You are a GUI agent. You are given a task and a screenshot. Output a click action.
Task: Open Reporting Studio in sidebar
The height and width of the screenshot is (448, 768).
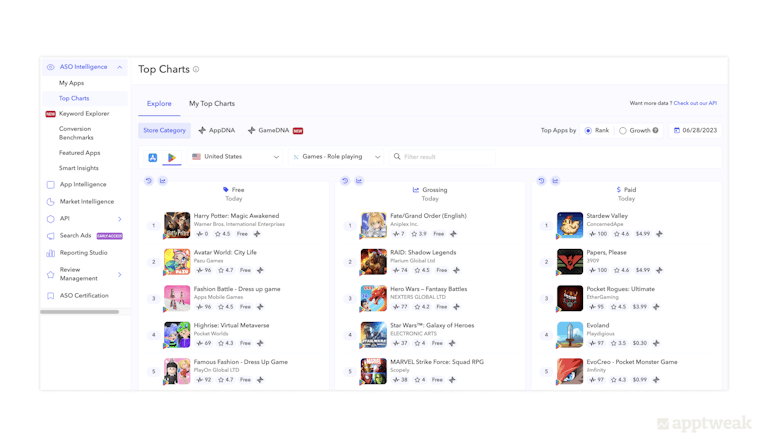[x=83, y=253]
